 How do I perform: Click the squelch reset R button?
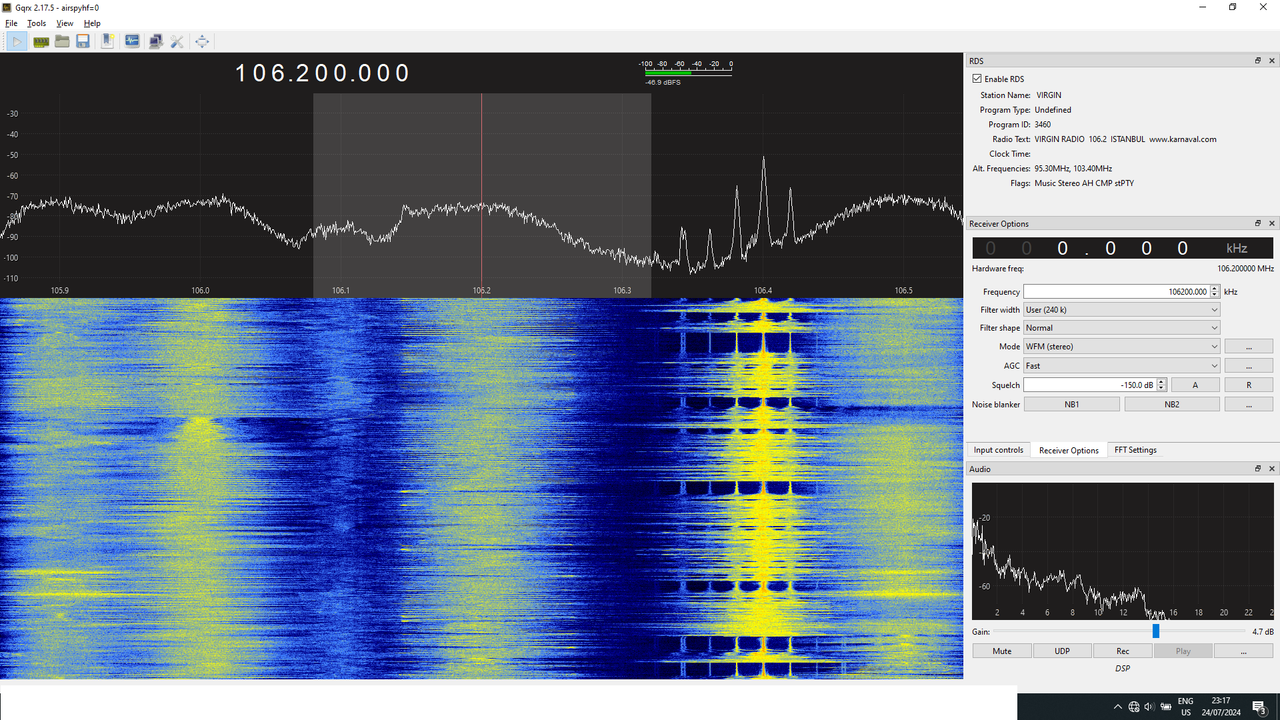[1249, 385]
